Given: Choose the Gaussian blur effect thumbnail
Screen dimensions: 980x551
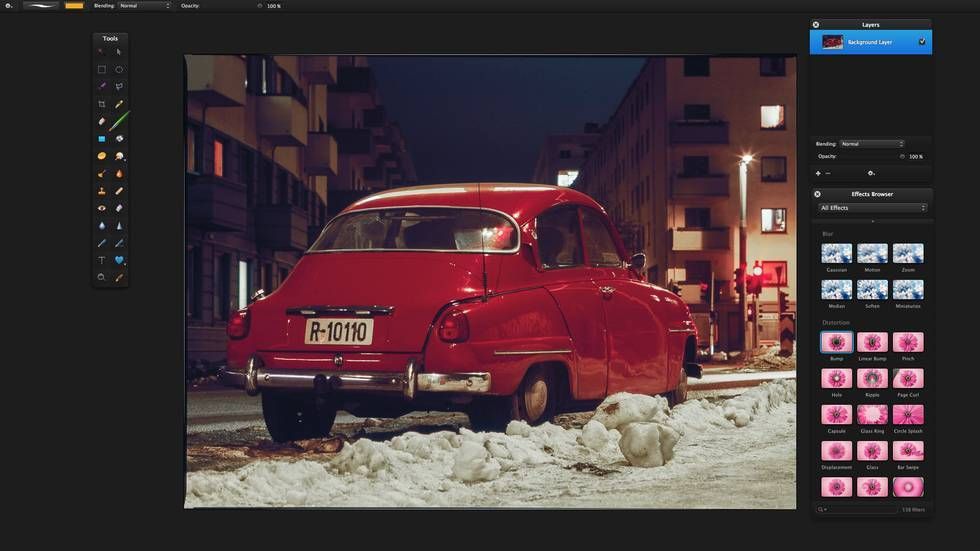Looking at the screenshot, I should (x=836, y=254).
